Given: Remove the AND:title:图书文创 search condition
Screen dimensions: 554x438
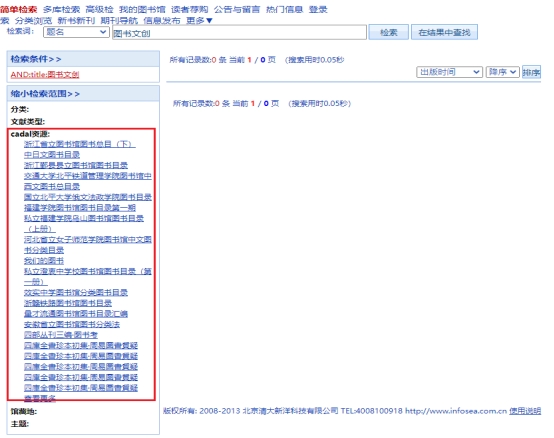Looking at the screenshot, I should coord(45,75).
